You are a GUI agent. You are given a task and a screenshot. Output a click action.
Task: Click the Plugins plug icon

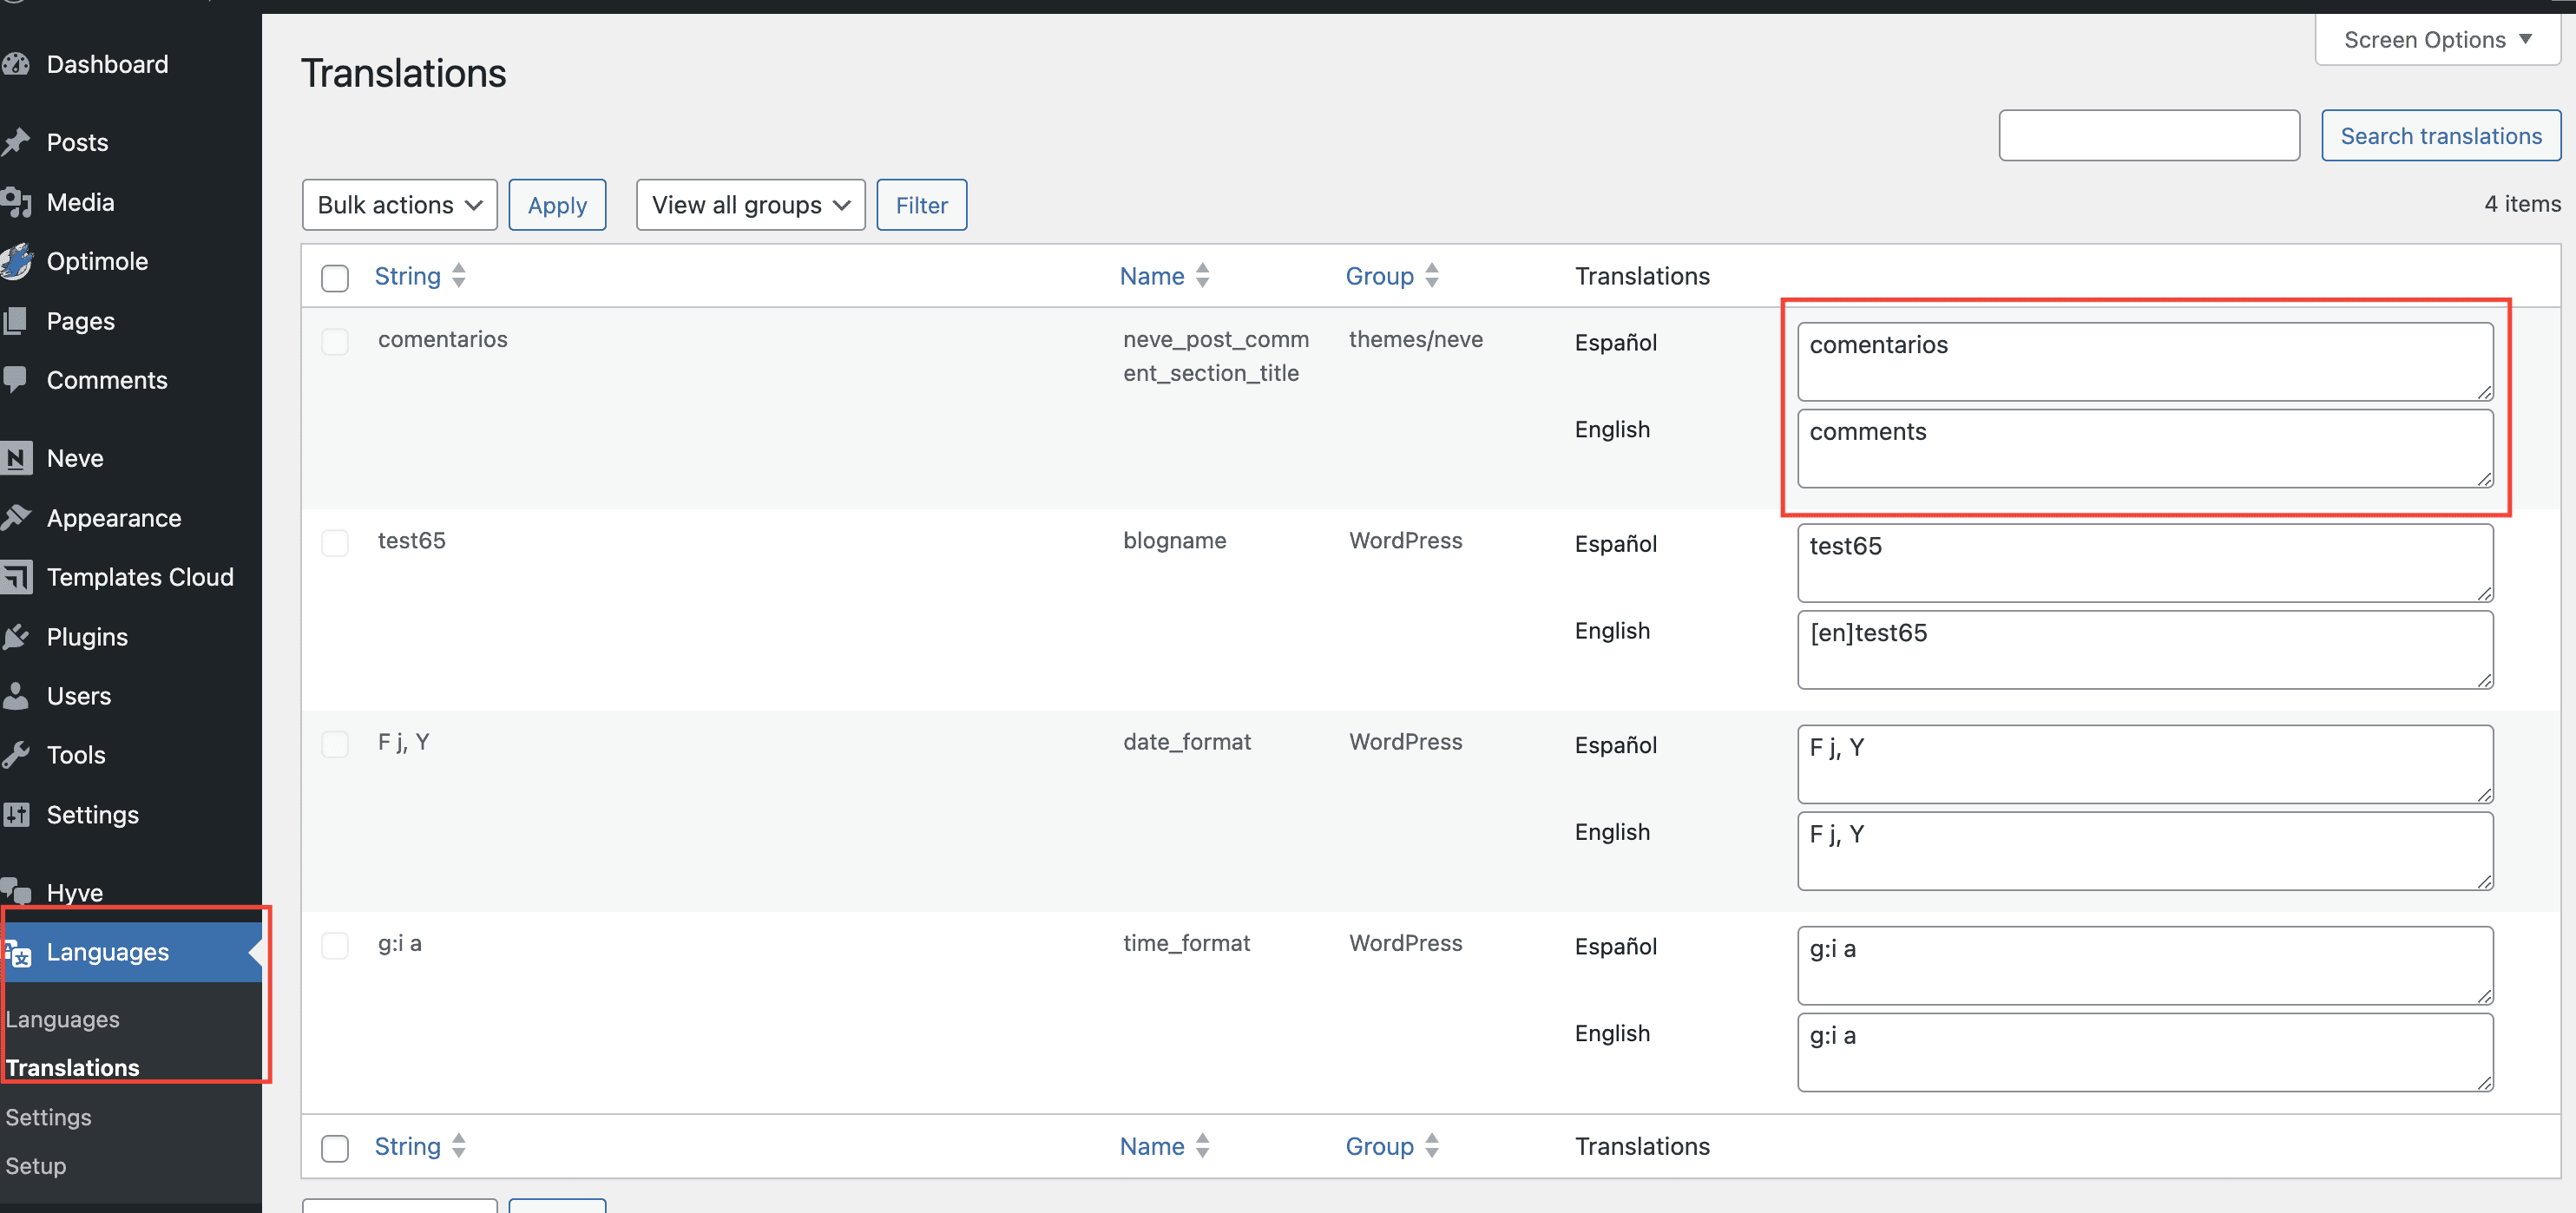click(x=16, y=637)
